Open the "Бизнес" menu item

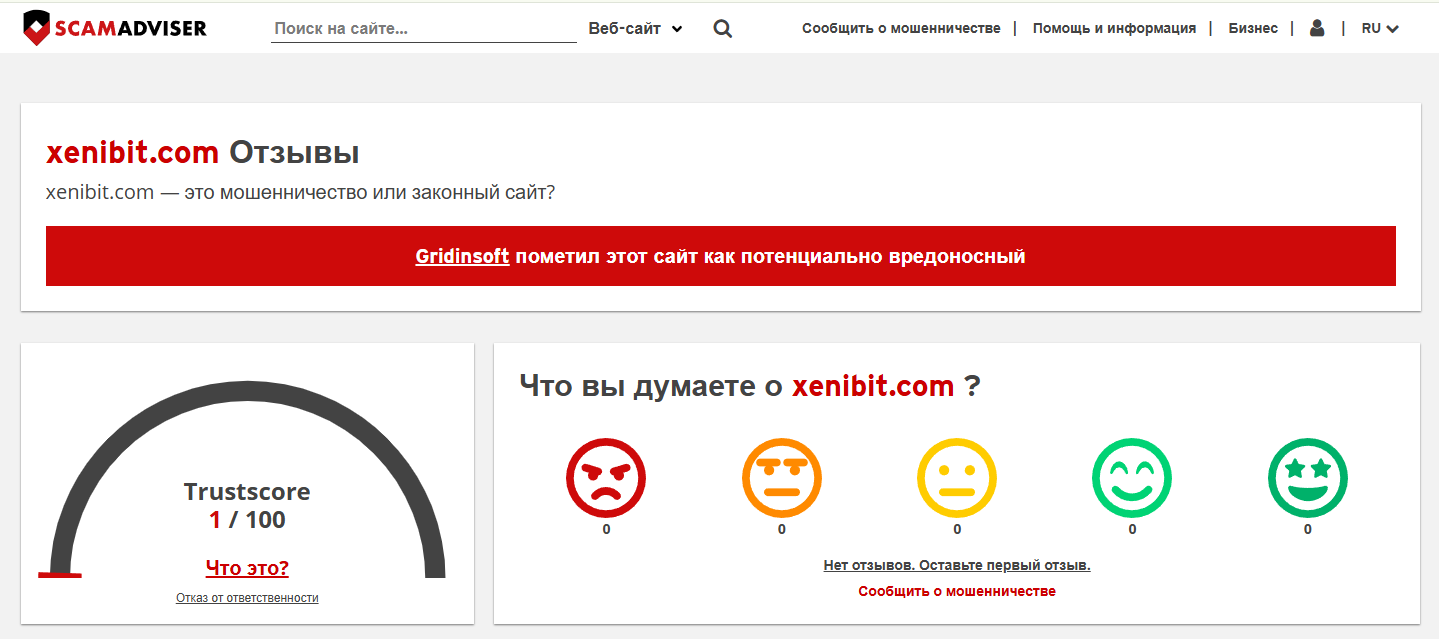[x=1253, y=28]
